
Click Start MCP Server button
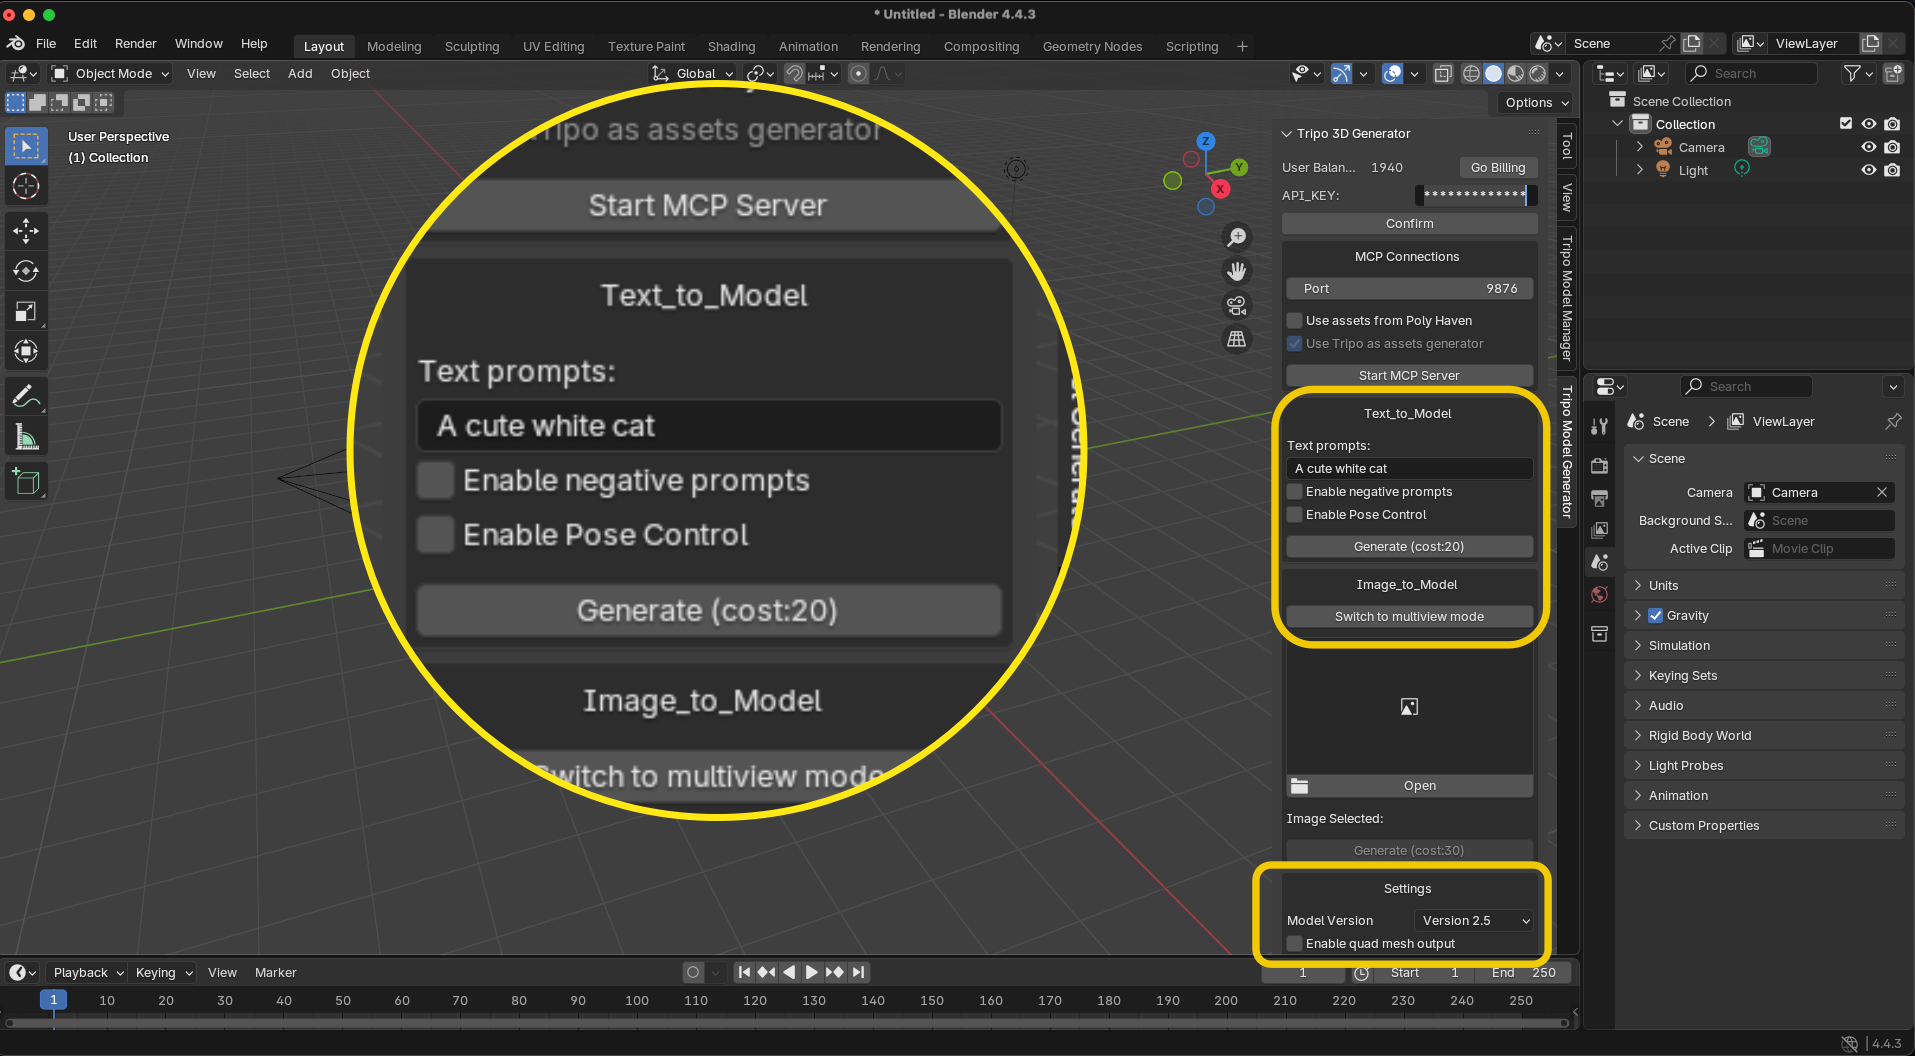(x=1409, y=376)
